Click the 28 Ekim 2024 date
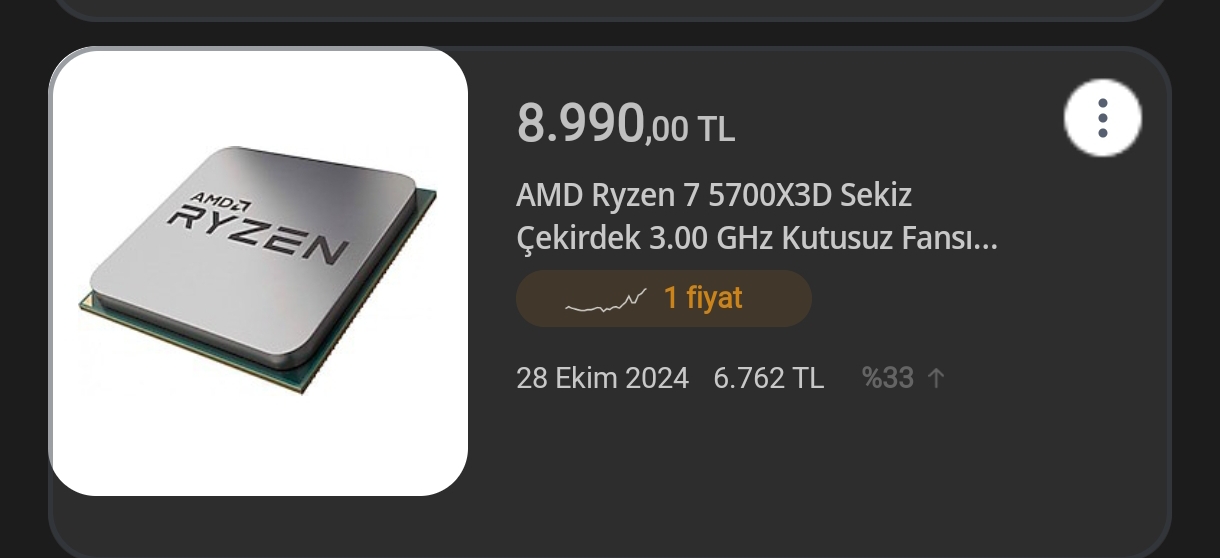Screen dimensions: 1220x558 pos(602,378)
